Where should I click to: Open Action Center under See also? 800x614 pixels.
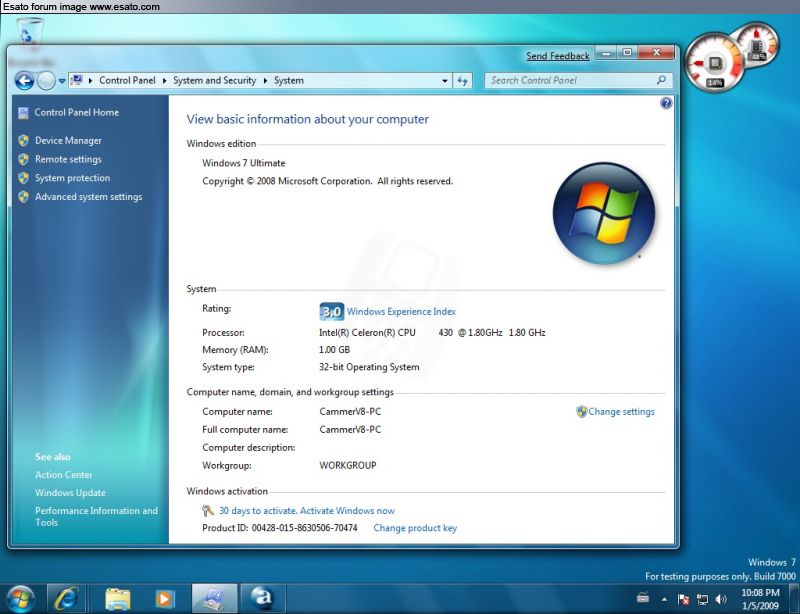click(x=64, y=475)
